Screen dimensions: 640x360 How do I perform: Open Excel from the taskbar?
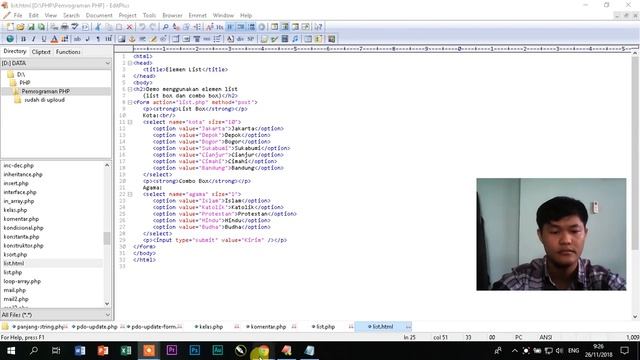pos(126,351)
